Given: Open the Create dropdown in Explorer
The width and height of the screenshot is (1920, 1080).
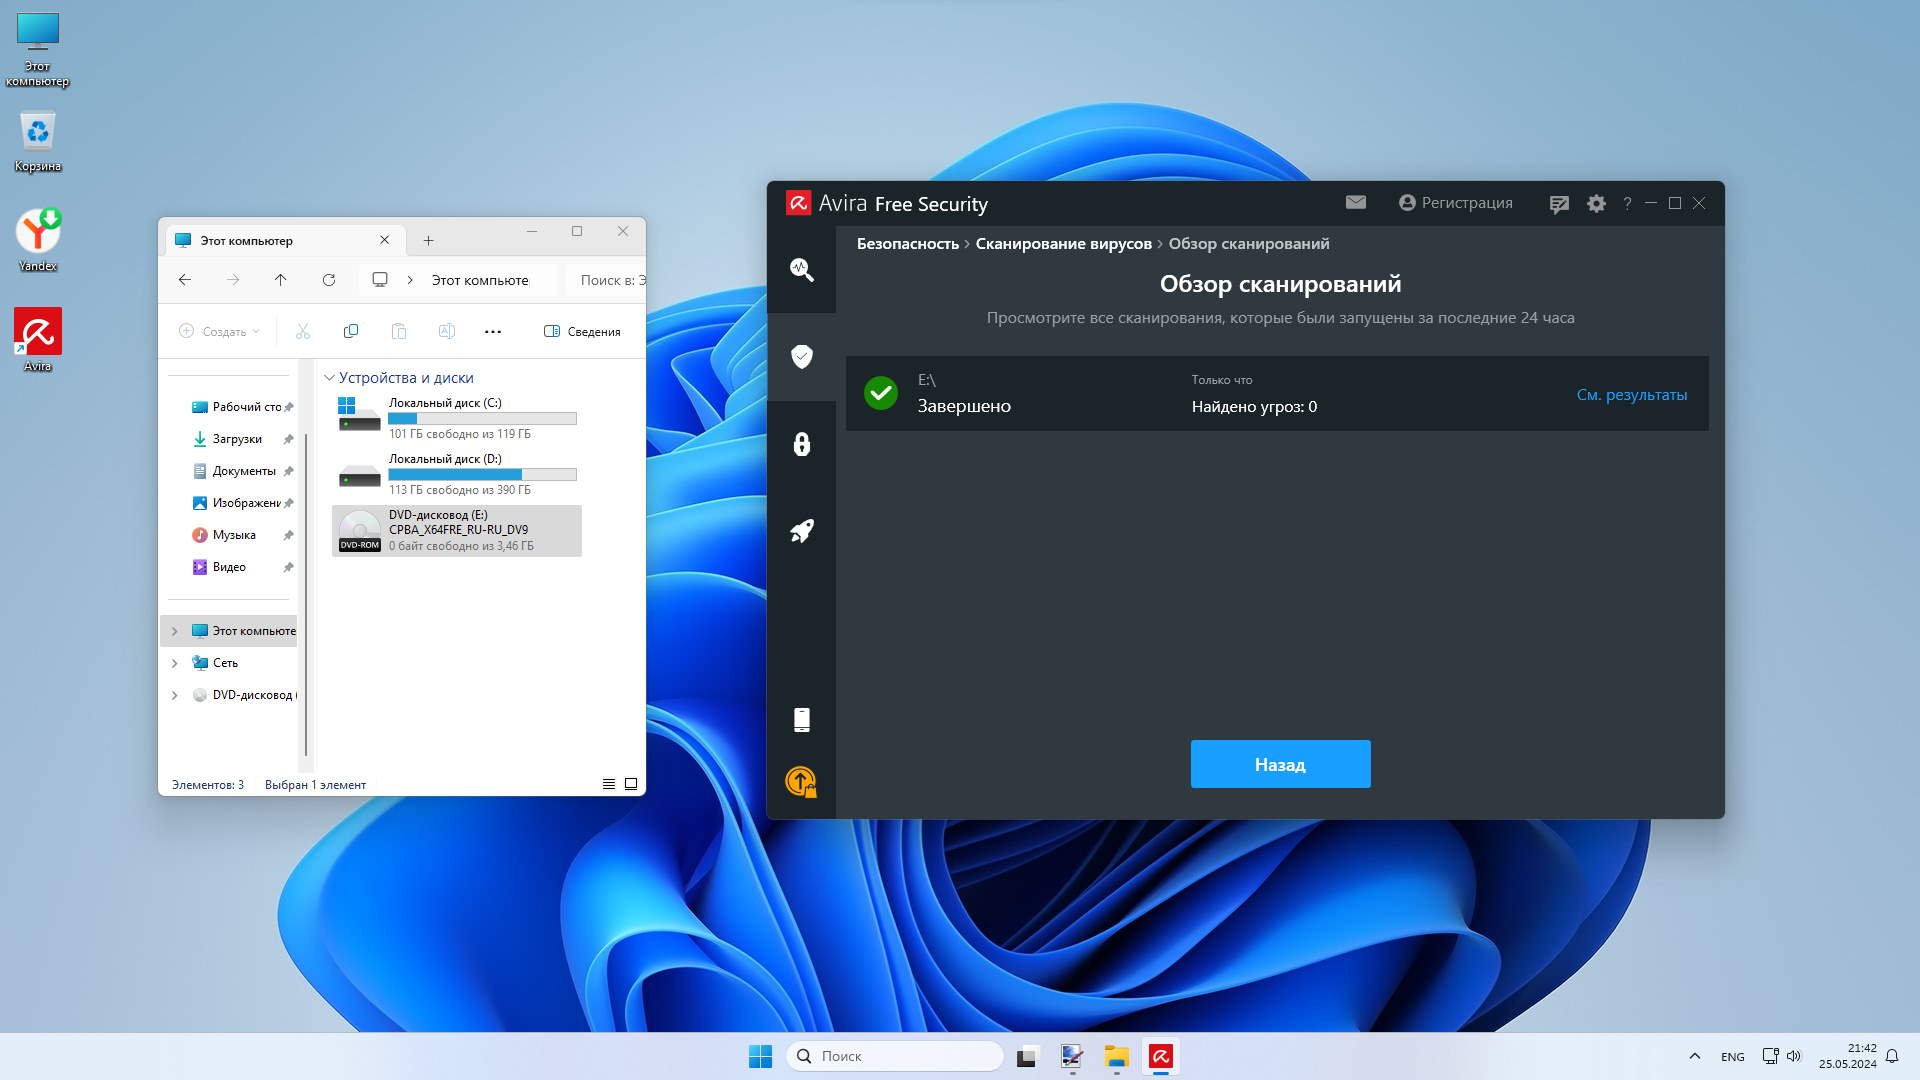Looking at the screenshot, I should coord(220,332).
